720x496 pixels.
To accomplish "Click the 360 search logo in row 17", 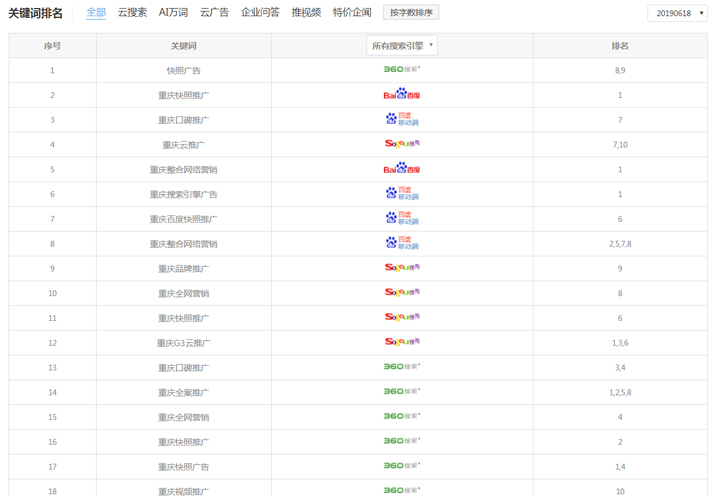I will click(402, 466).
